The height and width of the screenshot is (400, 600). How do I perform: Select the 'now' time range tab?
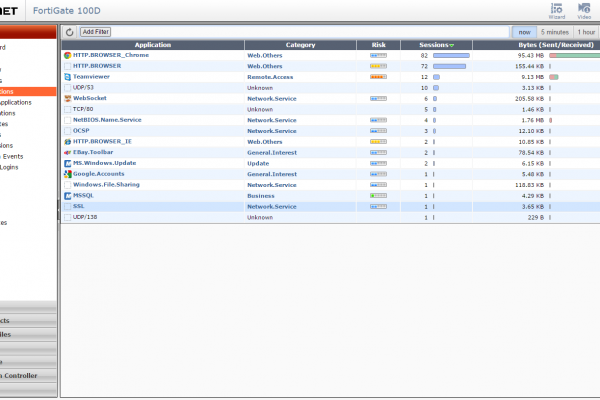(524, 32)
